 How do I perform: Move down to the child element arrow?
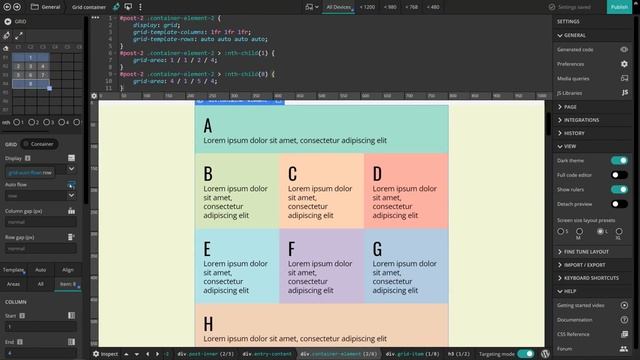[137, 354]
